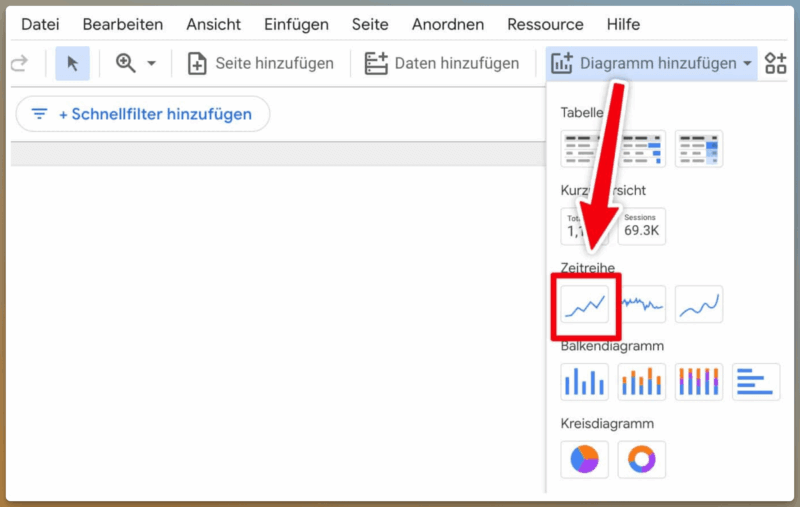Click the add community visualization icon
The image size is (800, 507).
[x=776, y=63]
